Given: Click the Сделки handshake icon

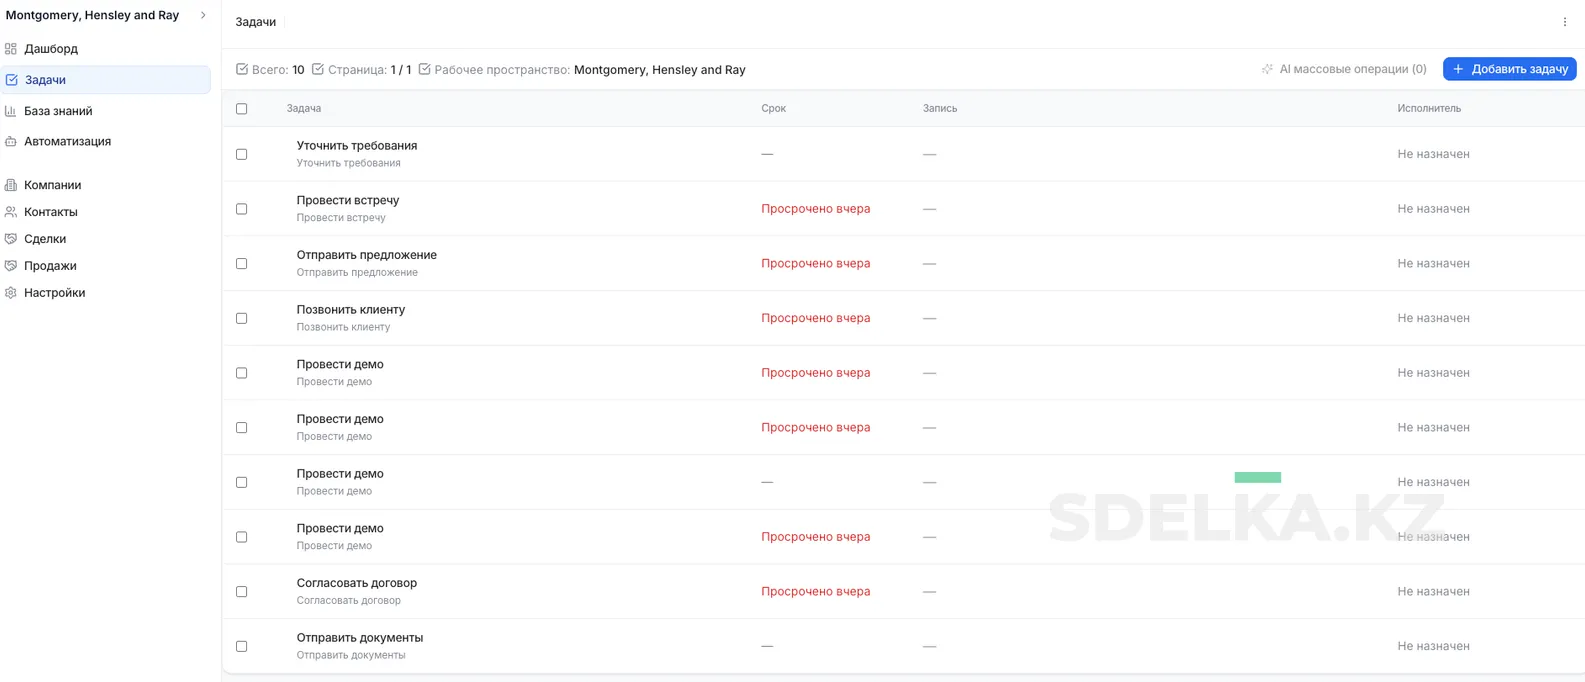Looking at the screenshot, I should tap(11, 239).
